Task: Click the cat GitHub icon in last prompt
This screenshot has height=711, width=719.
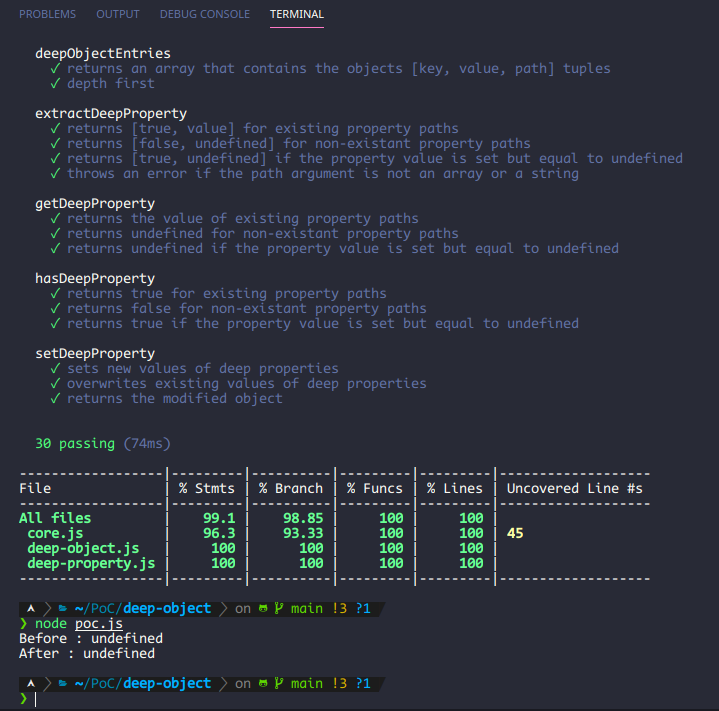Action: click(263, 683)
